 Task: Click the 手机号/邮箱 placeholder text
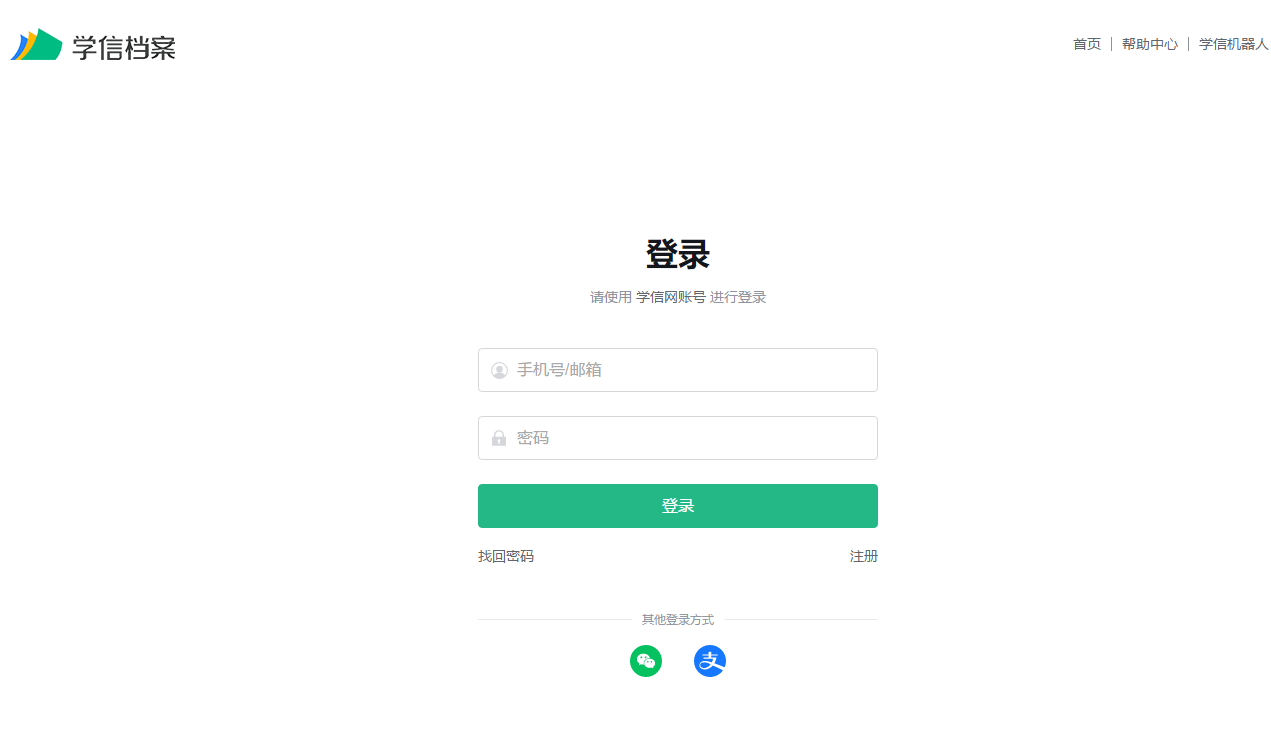[x=559, y=370]
